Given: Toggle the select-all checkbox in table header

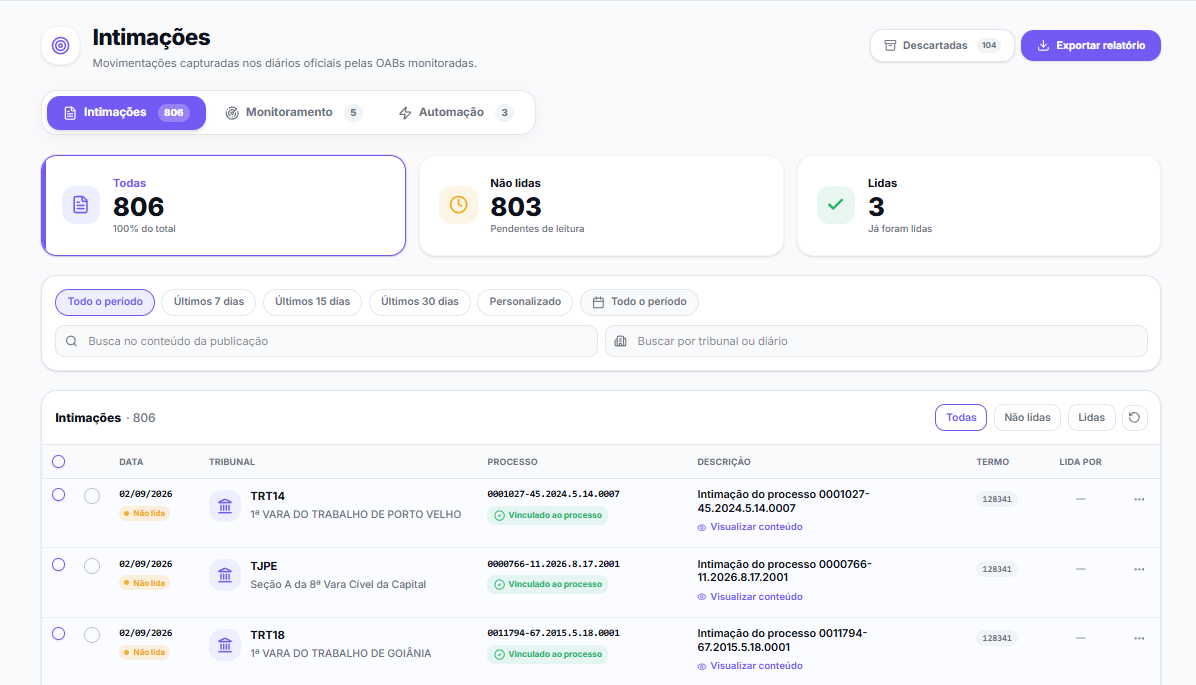Looking at the screenshot, I should pos(59,461).
